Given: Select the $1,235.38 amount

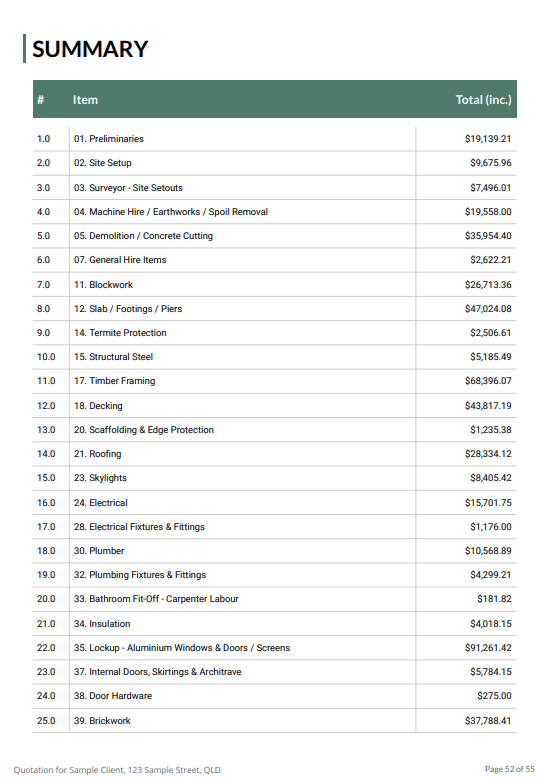Looking at the screenshot, I should coord(491,430).
